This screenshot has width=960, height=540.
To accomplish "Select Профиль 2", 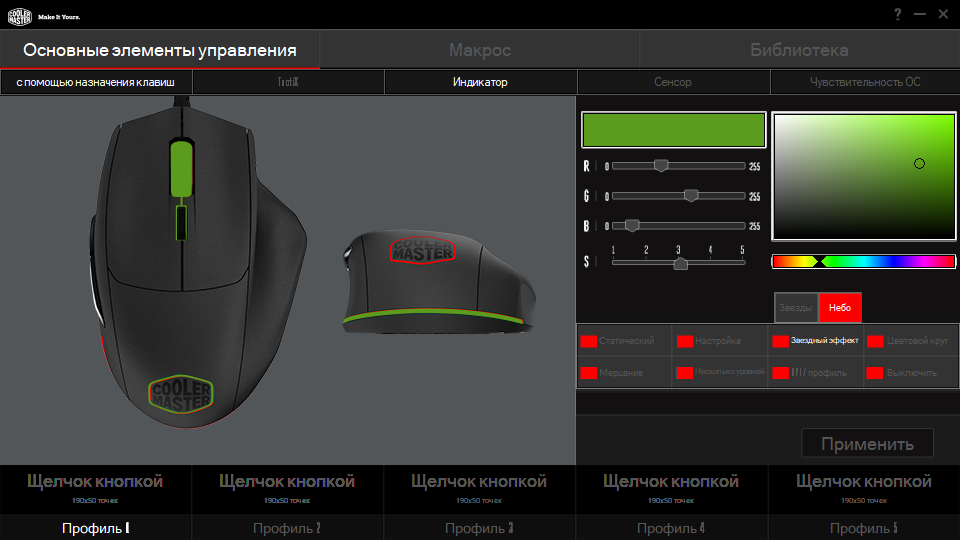I will [x=287, y=528].
